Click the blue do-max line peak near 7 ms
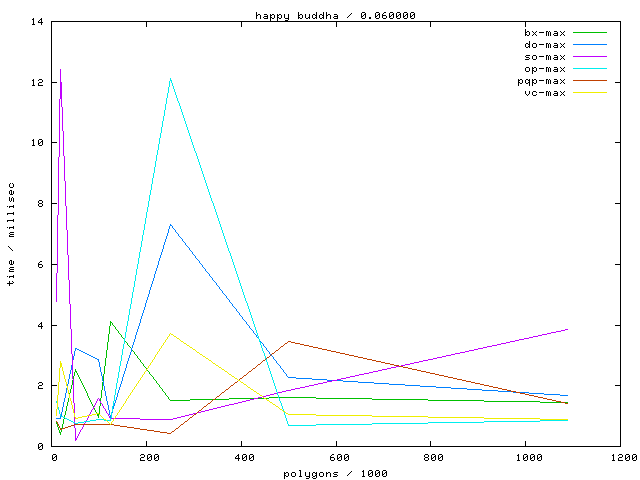Viewport: 640px width, 480px height. pos(171,224)
